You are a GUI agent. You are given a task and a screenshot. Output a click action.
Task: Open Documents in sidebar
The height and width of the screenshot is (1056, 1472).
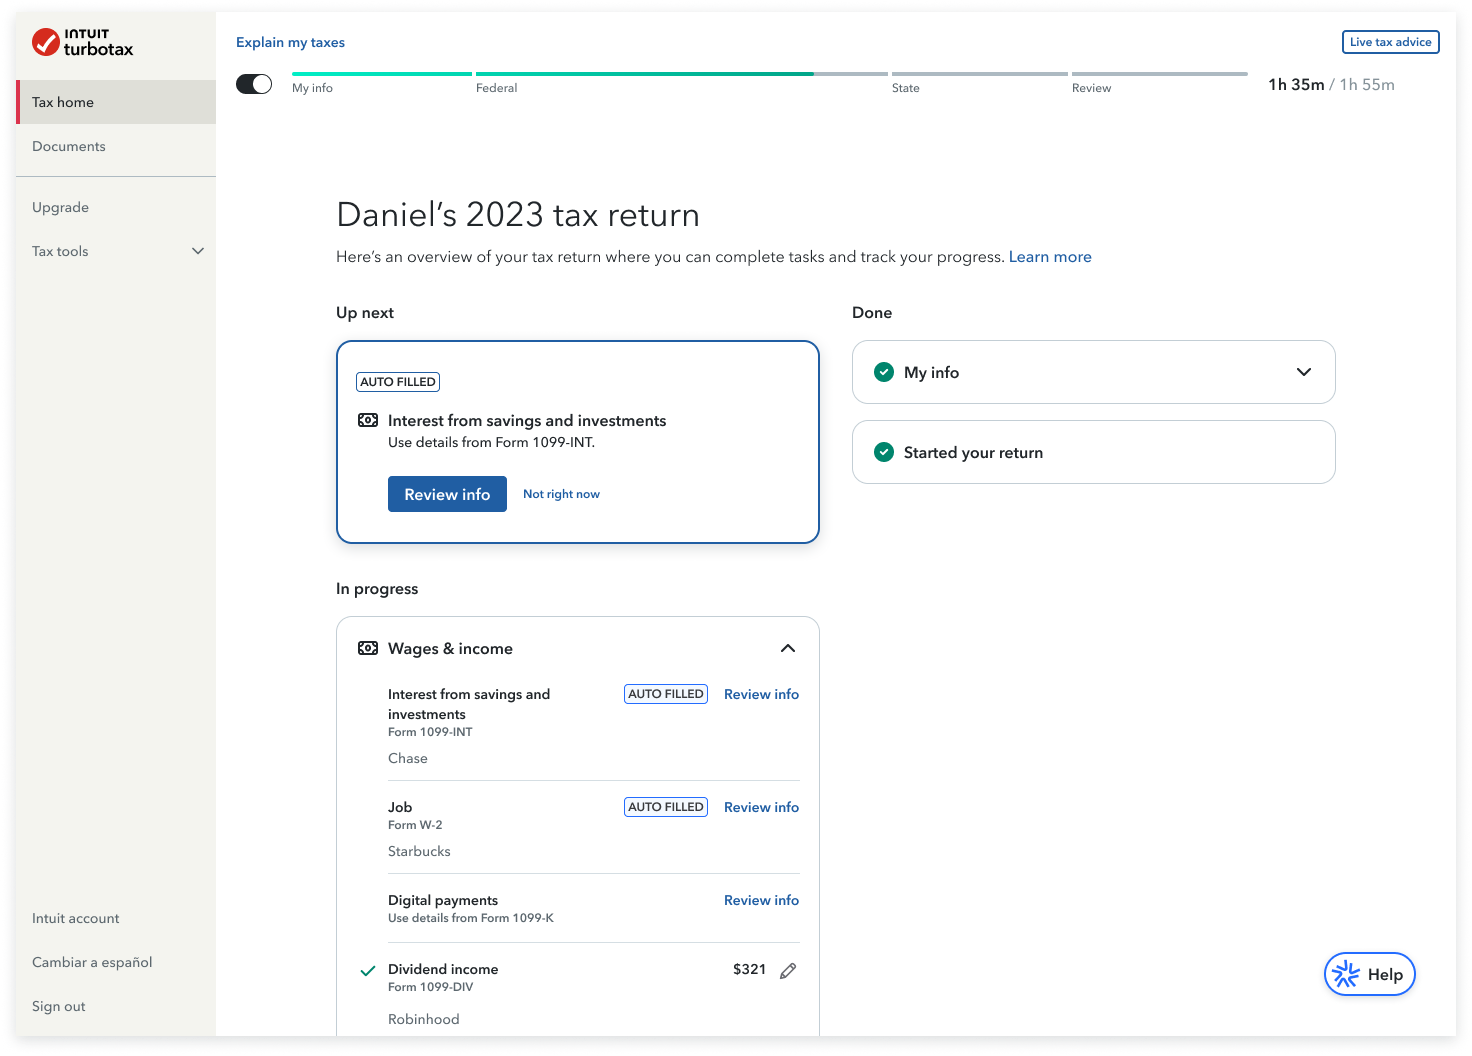pos(69,146)
